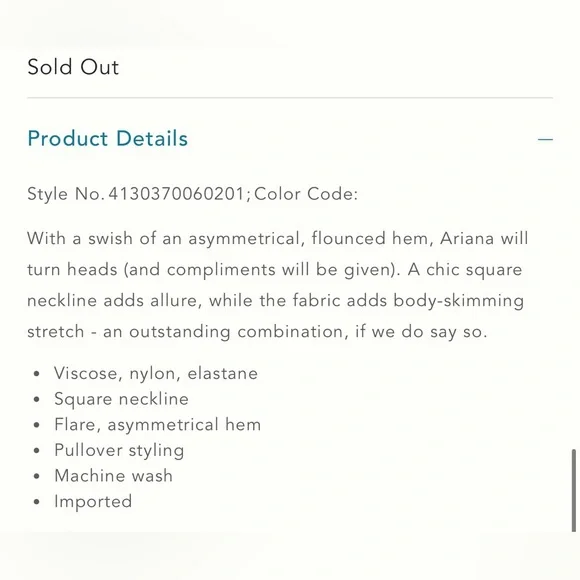This screenshot has width=580, height=580.
Task: Click the Style No. label text
Action: pyautogui.click(x=66, y=194)
